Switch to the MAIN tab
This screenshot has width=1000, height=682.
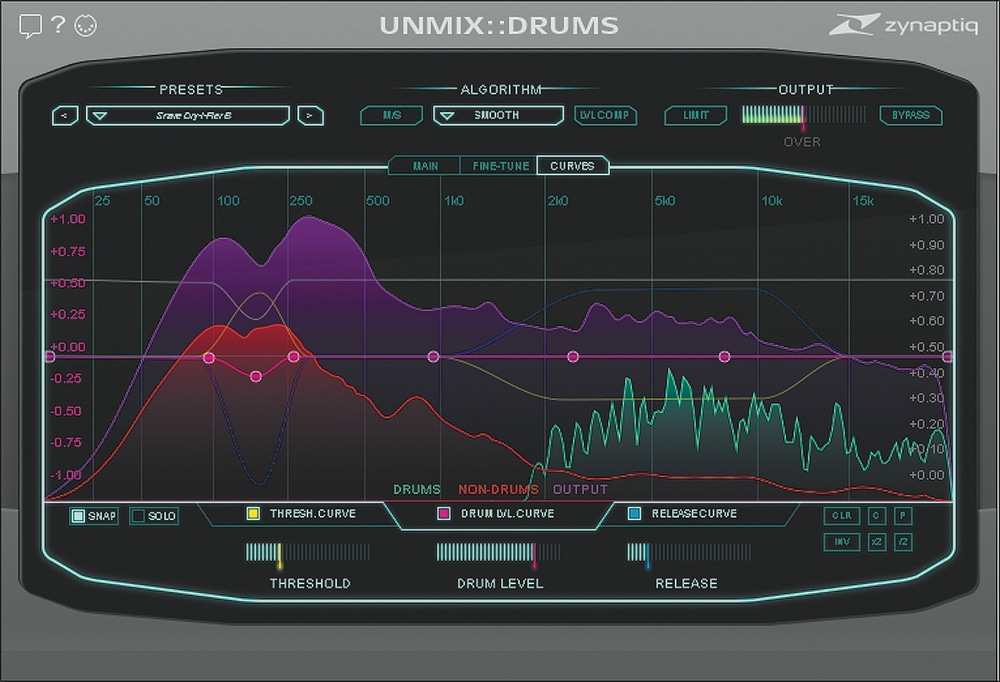[425, 166]
